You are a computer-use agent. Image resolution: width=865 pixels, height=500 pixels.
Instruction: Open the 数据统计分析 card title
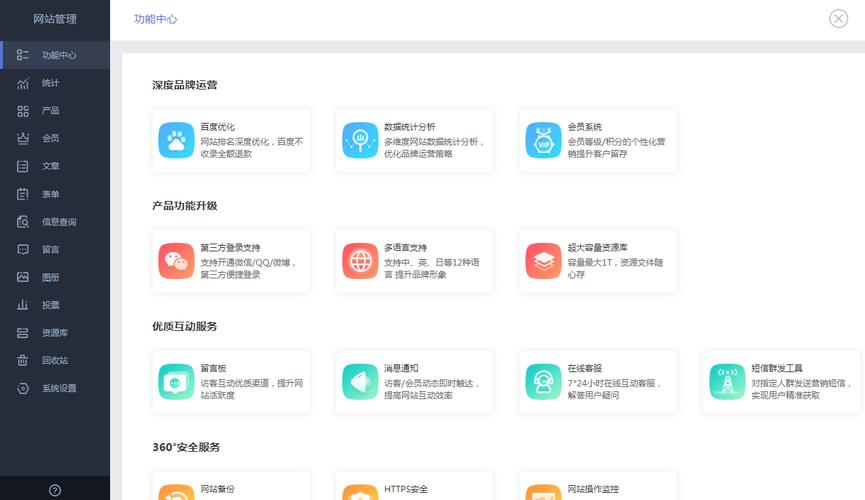409,127
